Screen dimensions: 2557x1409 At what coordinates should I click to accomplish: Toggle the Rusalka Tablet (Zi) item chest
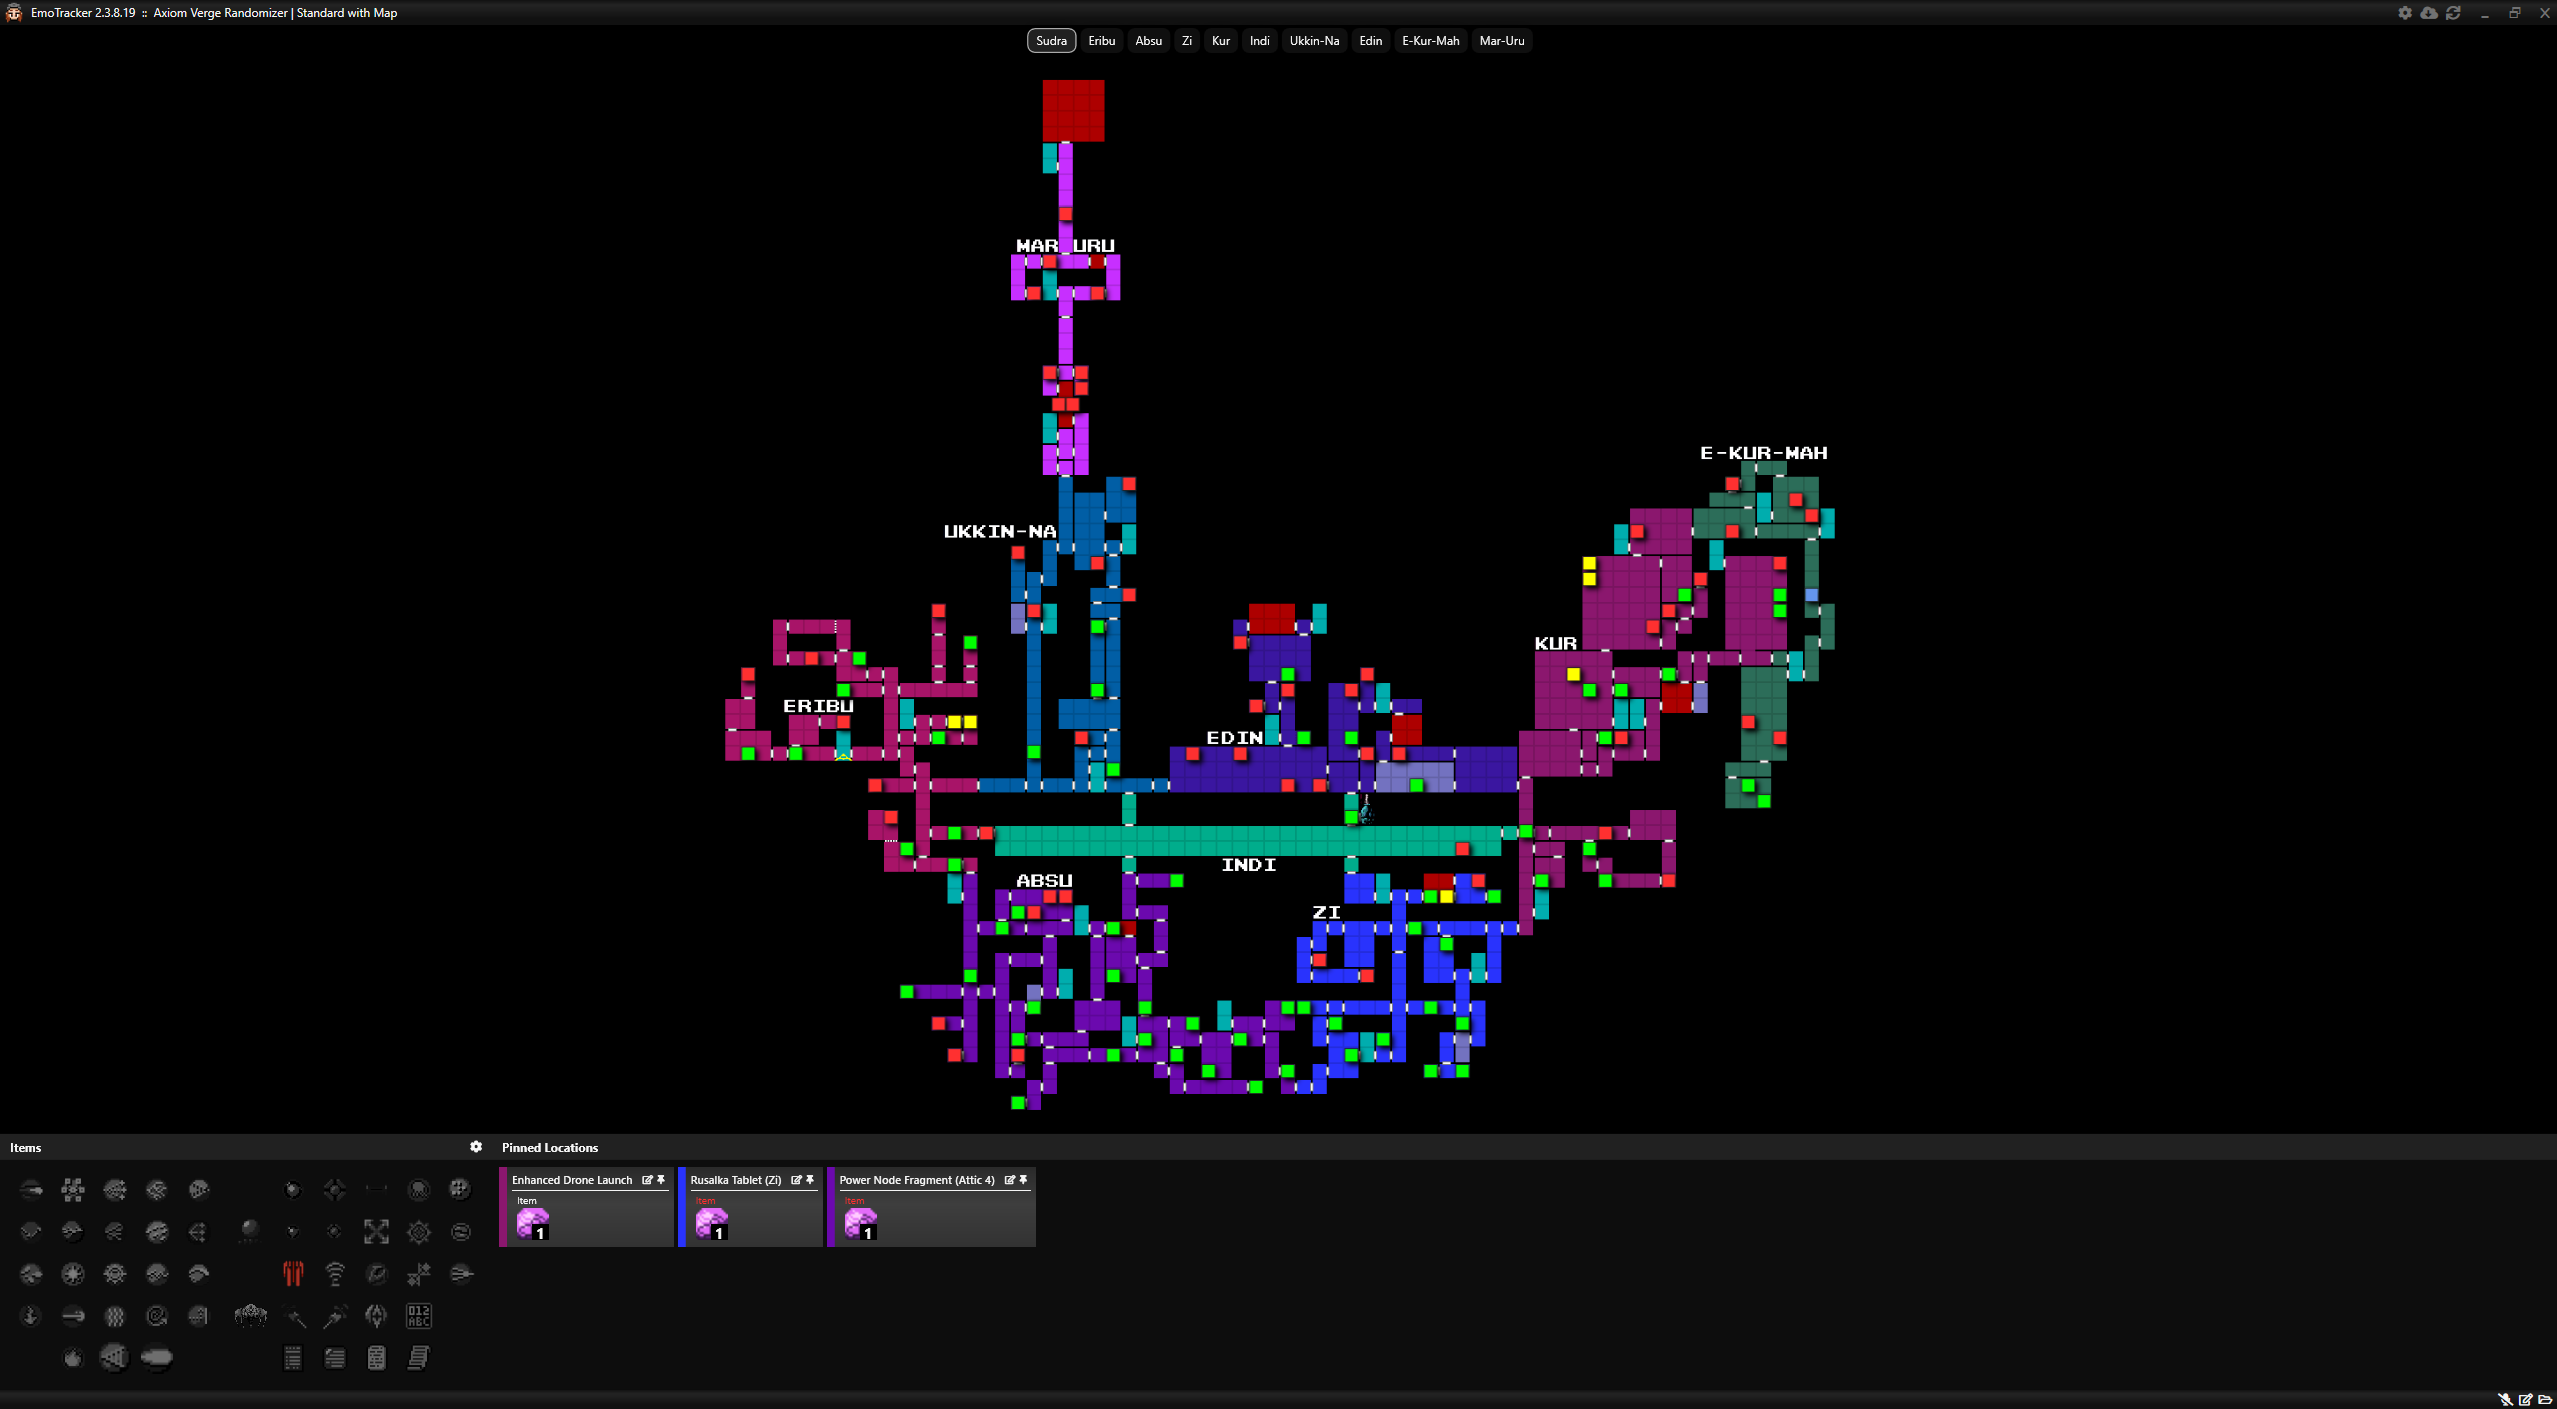tap(711, 1223)
